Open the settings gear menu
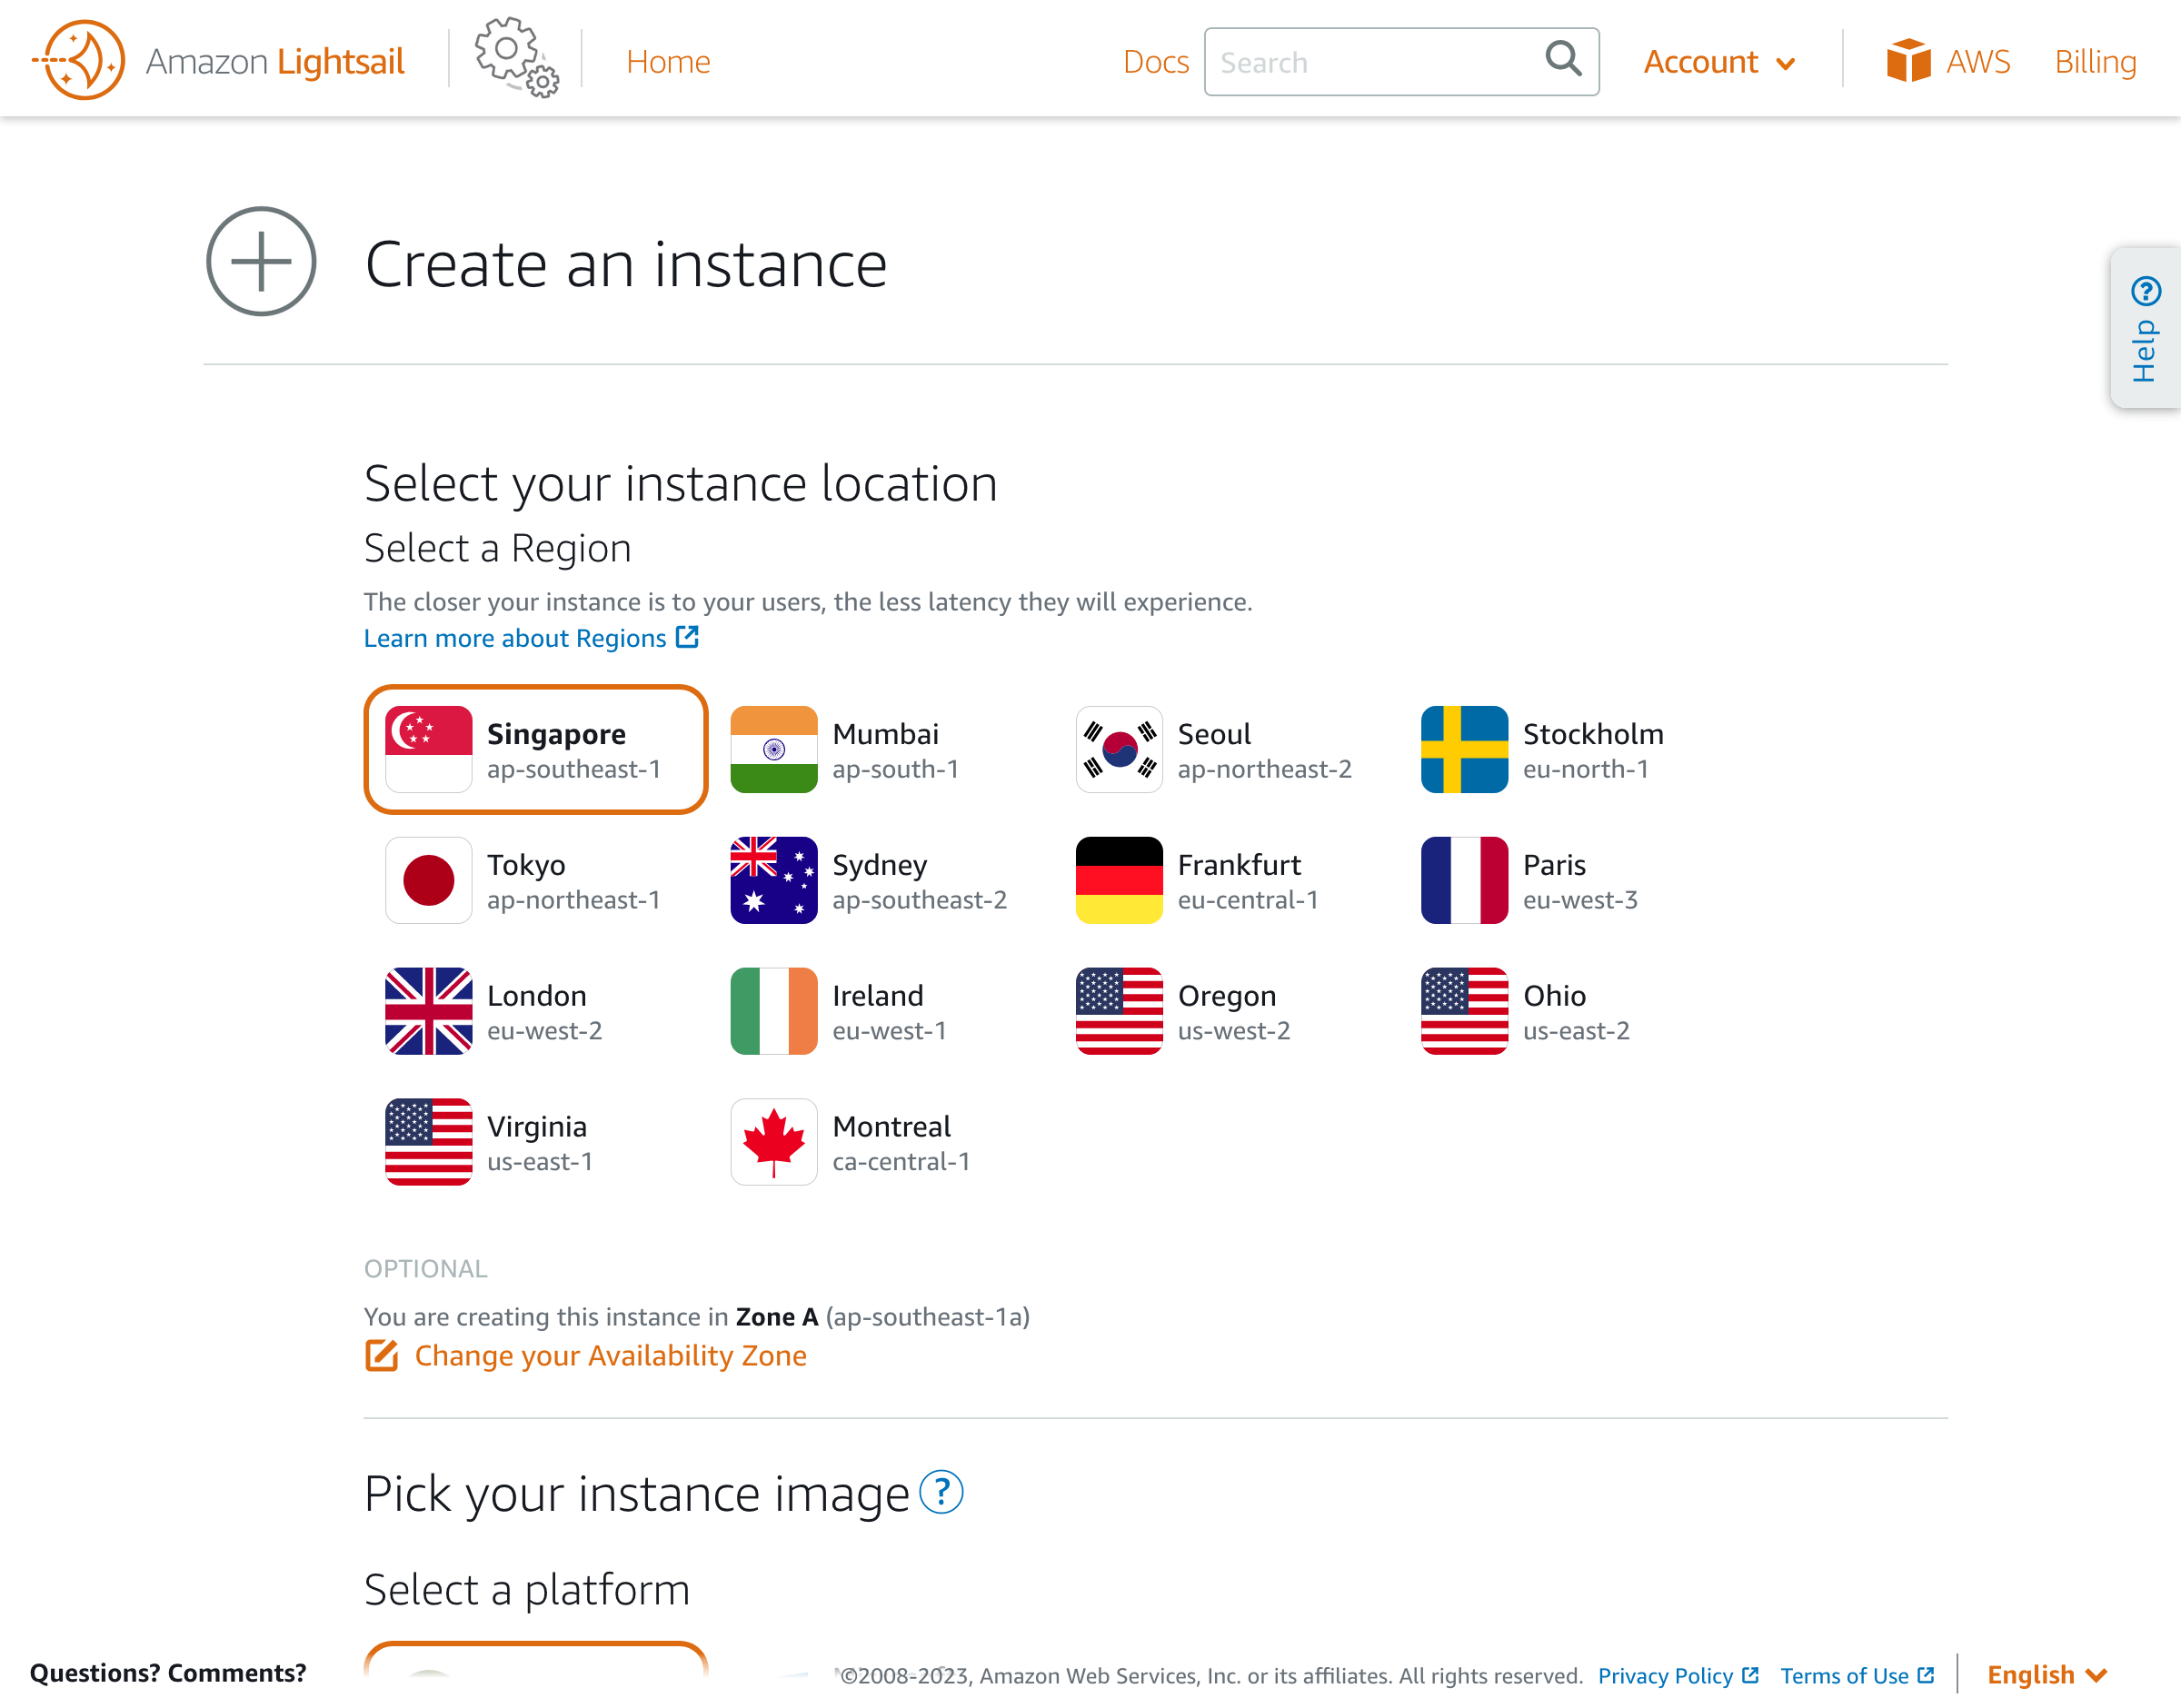The width and height of the screenshot is (2181, 1708). [512, 58]
